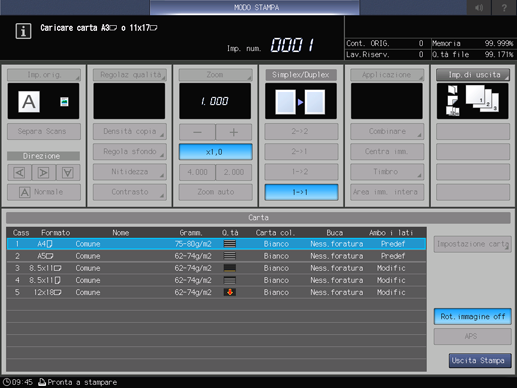Screen dimensions: 517x388
Task: Click the clock icon in the status bar
Action: 6,382
